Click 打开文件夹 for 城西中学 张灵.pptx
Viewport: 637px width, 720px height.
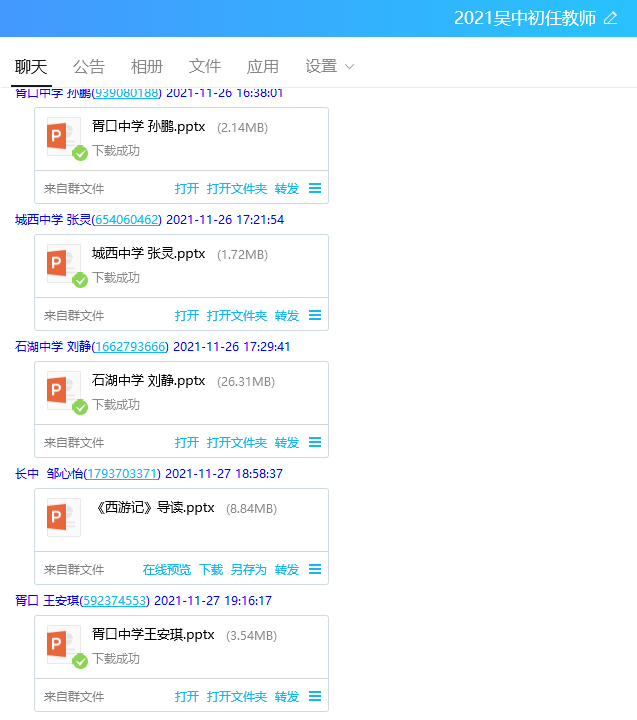click(x=237, y=316)
